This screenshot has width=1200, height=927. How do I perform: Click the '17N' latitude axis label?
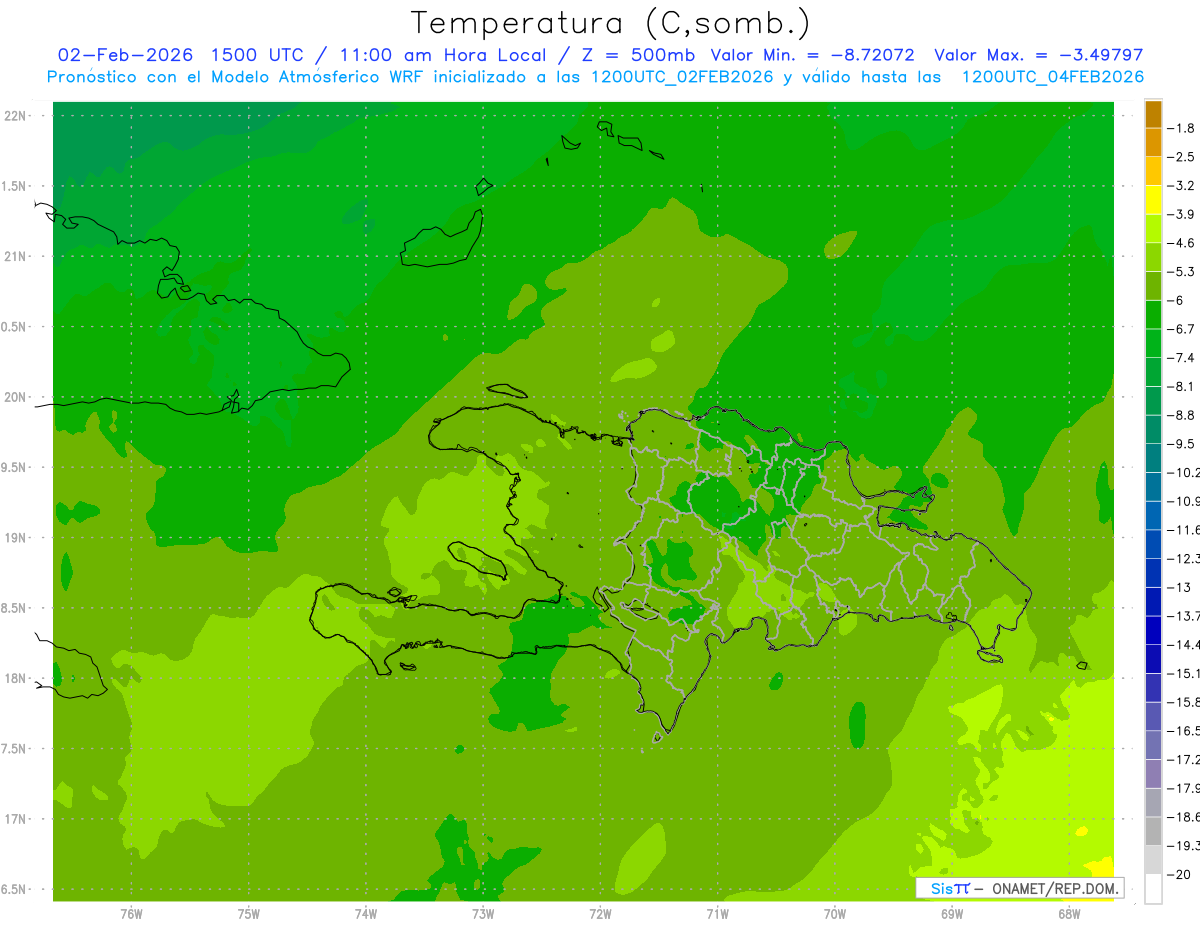click(x=15, y=819)
